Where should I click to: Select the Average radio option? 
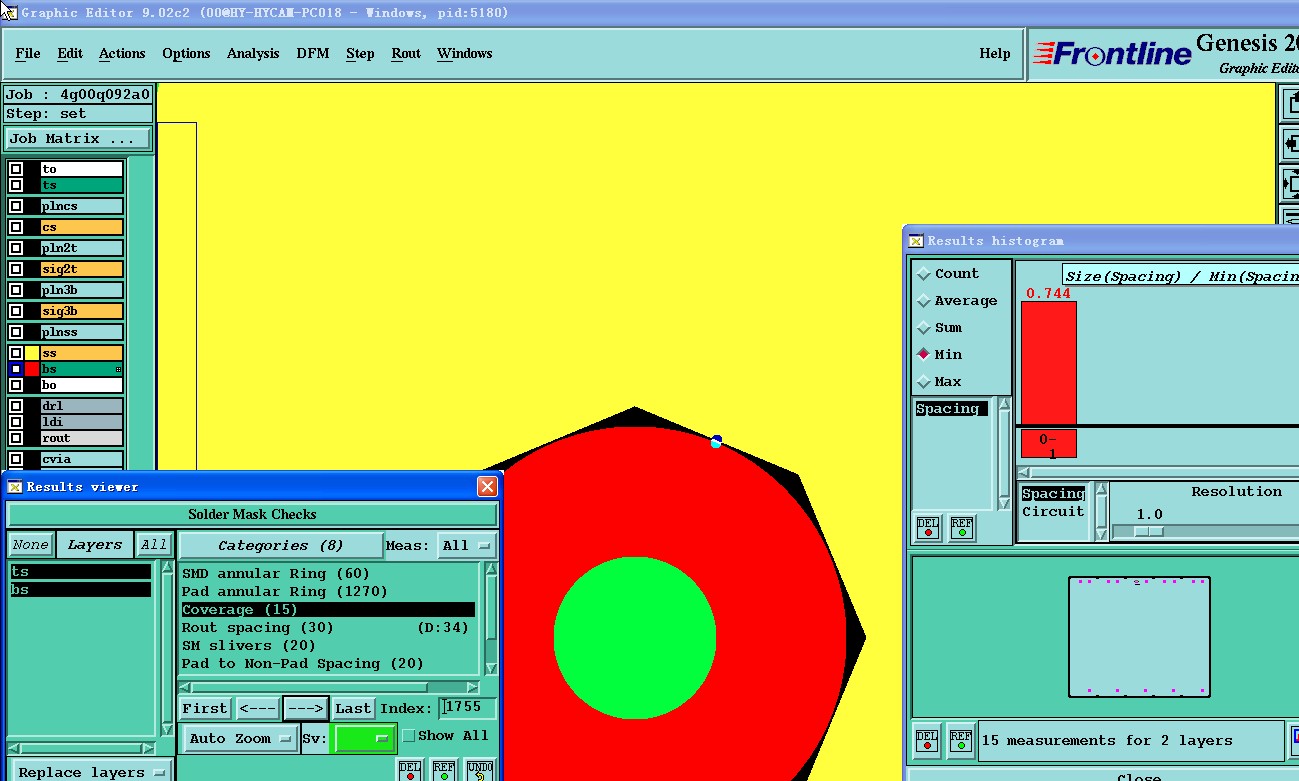(x=924, y=301)
